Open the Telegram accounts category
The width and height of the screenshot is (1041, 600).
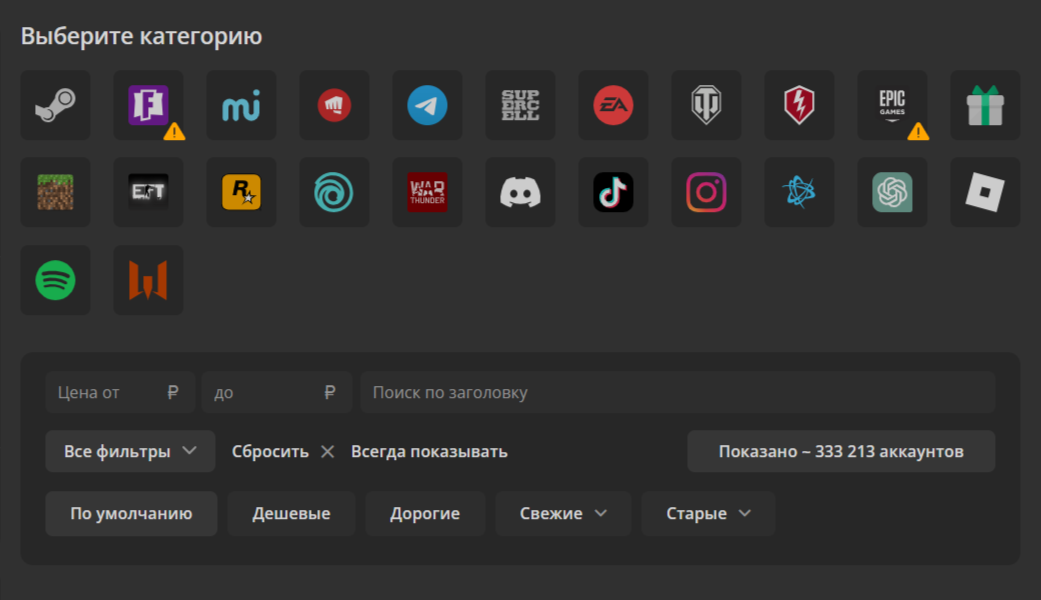[x=427, y=105]
